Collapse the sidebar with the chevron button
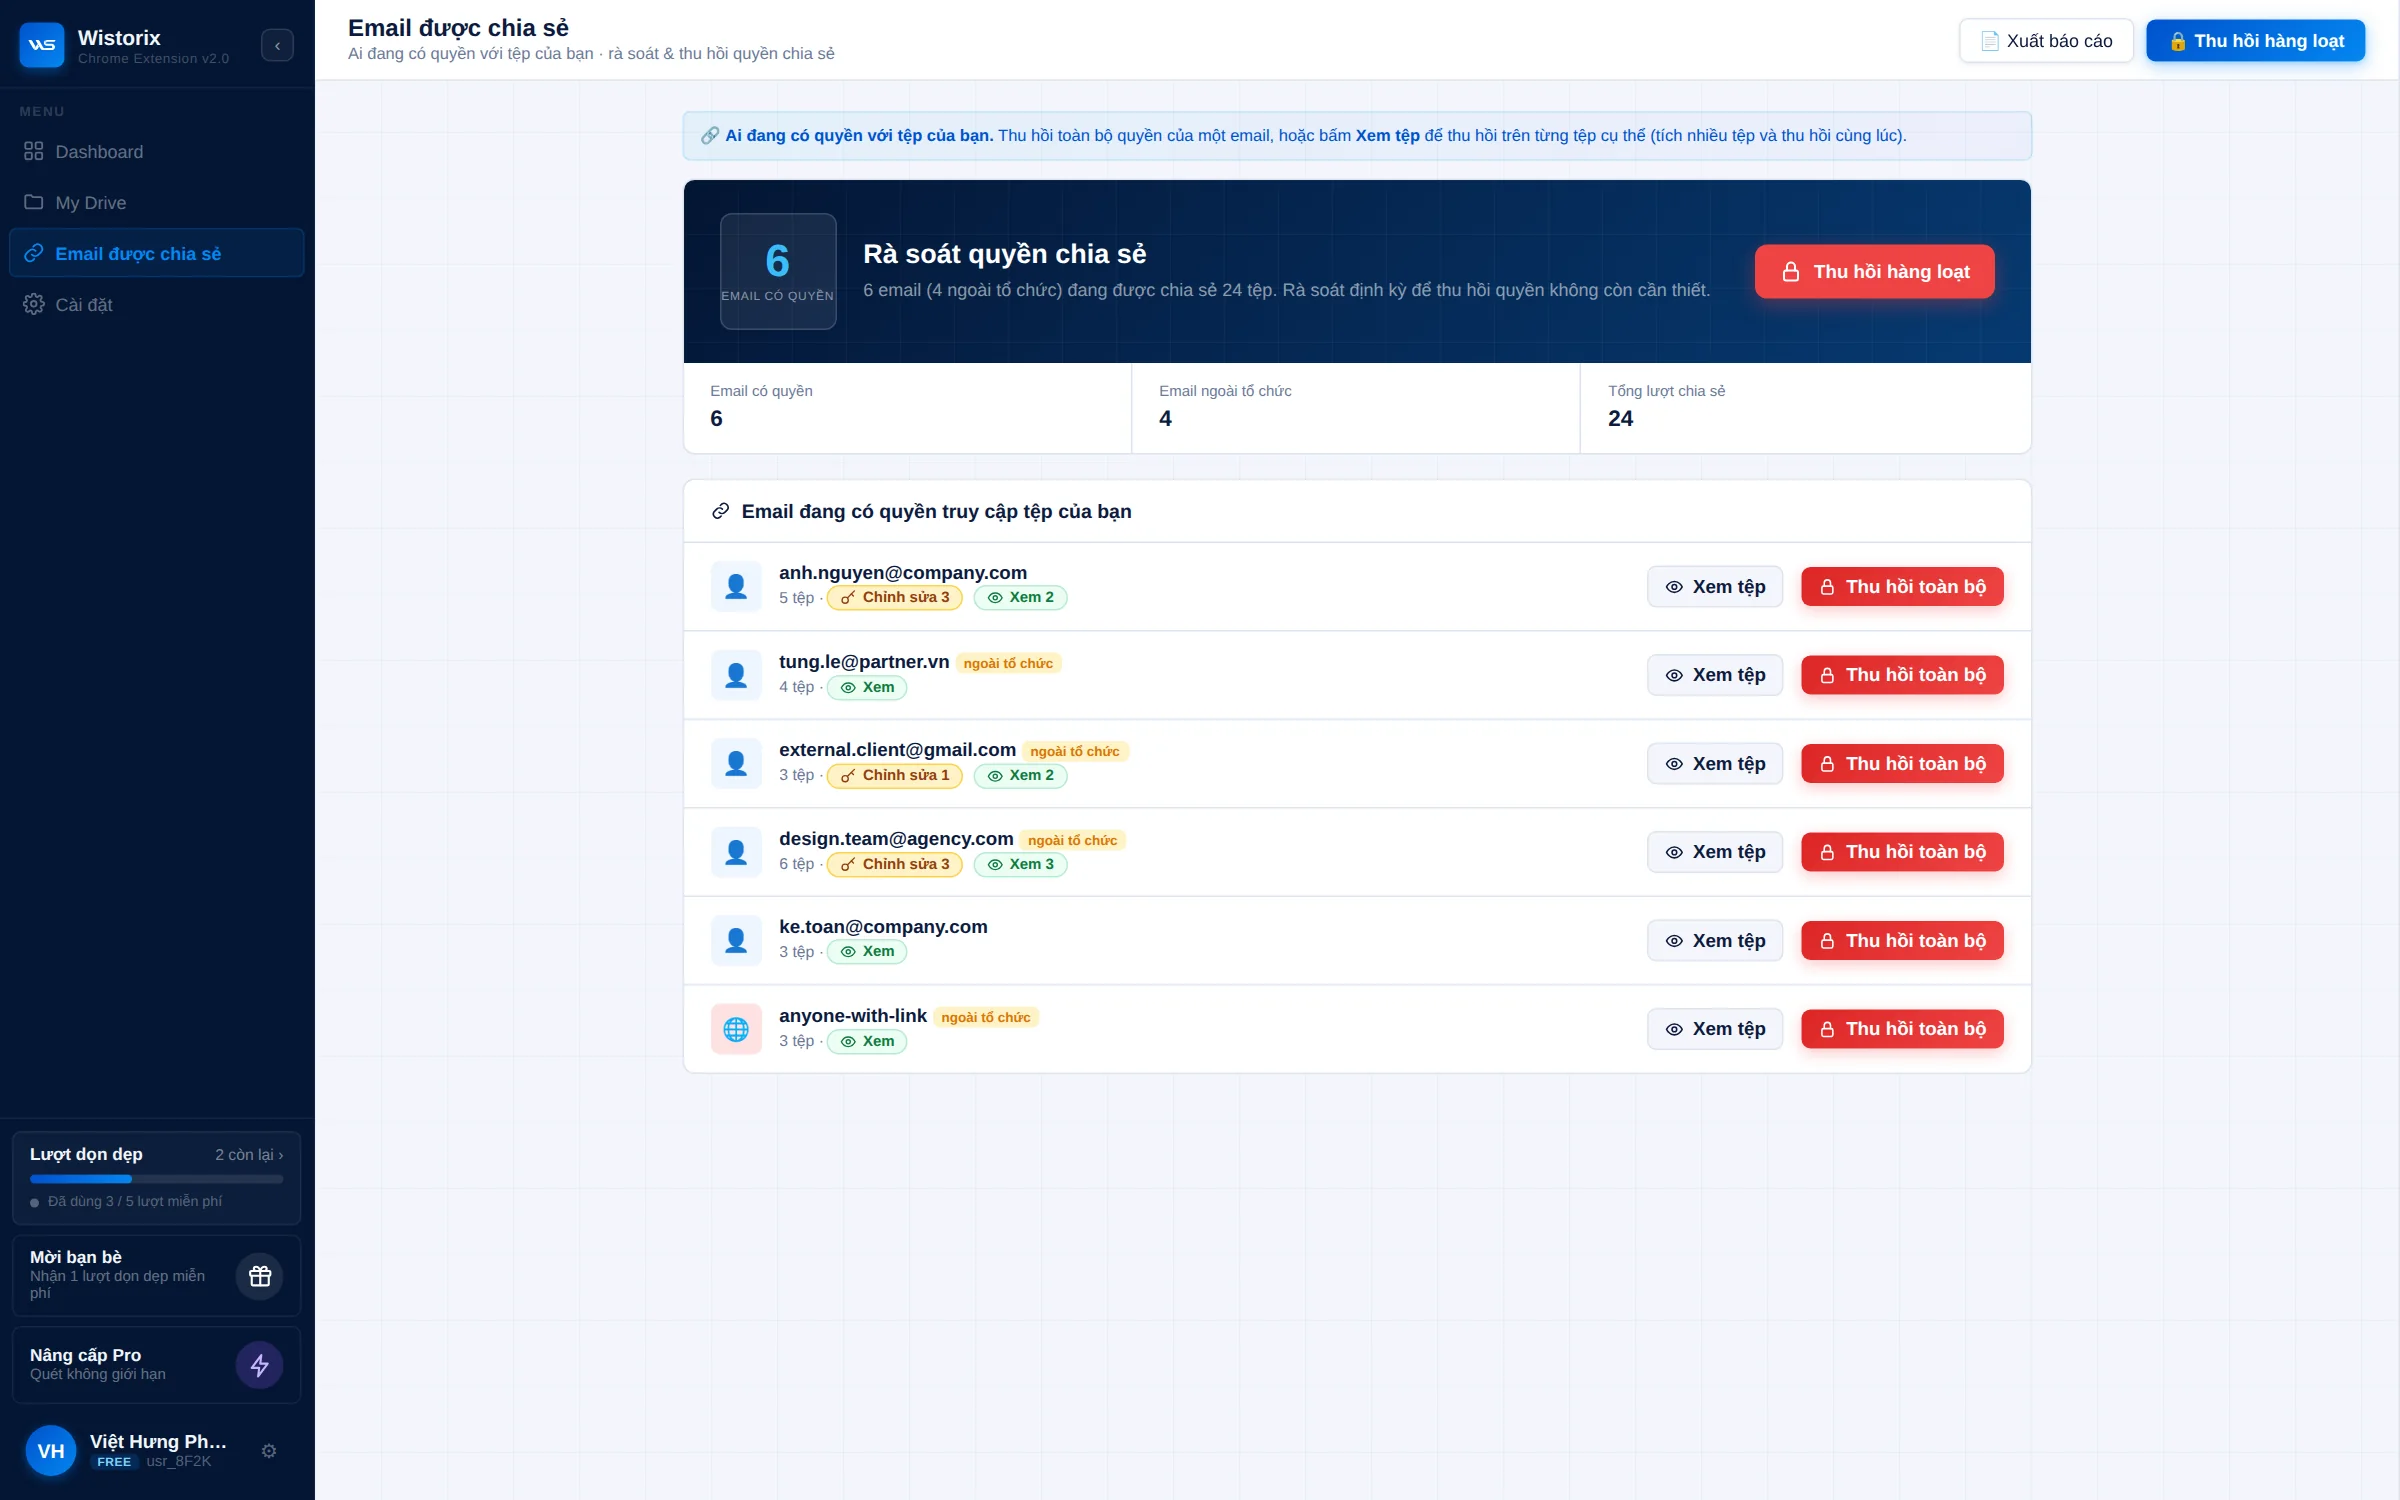The width and height of the screenshot is (2400, 1500). pos(277,46)
